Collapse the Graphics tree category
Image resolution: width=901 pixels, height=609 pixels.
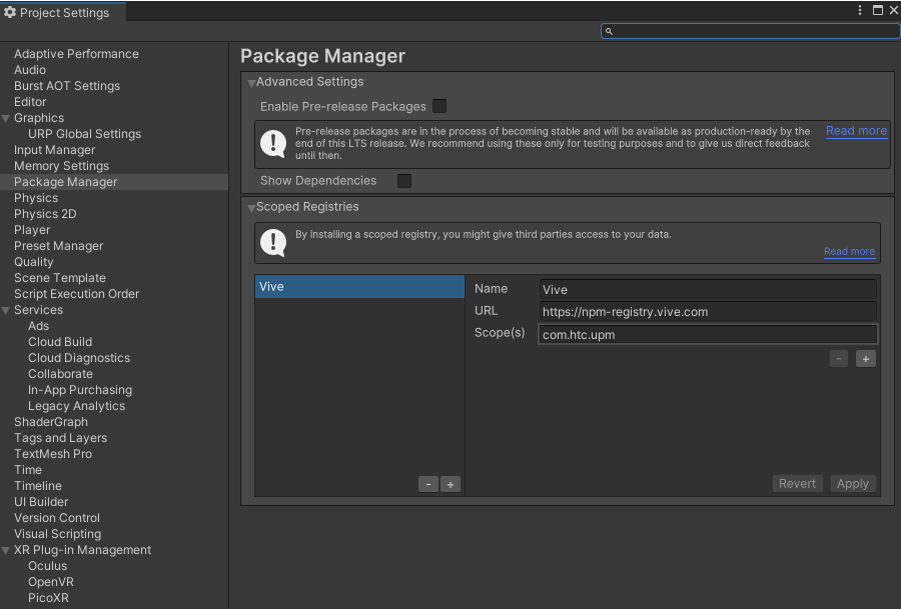pos(6,118)
